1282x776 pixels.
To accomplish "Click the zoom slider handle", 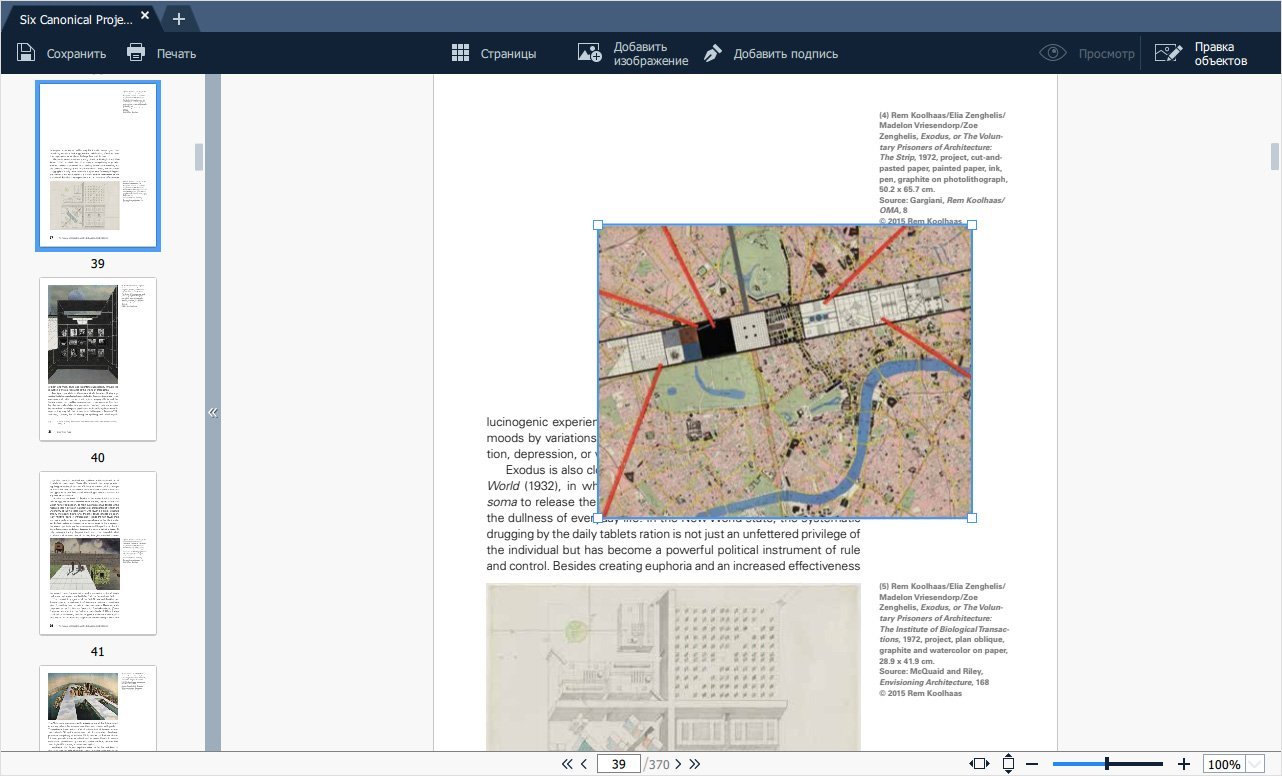I will click(1106, 764).
